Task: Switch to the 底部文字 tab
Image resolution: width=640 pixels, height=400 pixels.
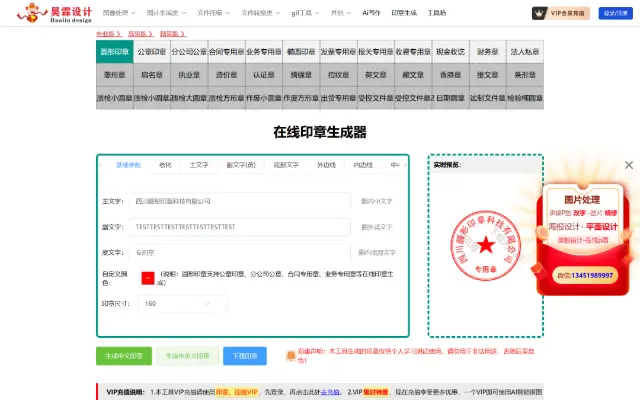Action: pos(286,165)
